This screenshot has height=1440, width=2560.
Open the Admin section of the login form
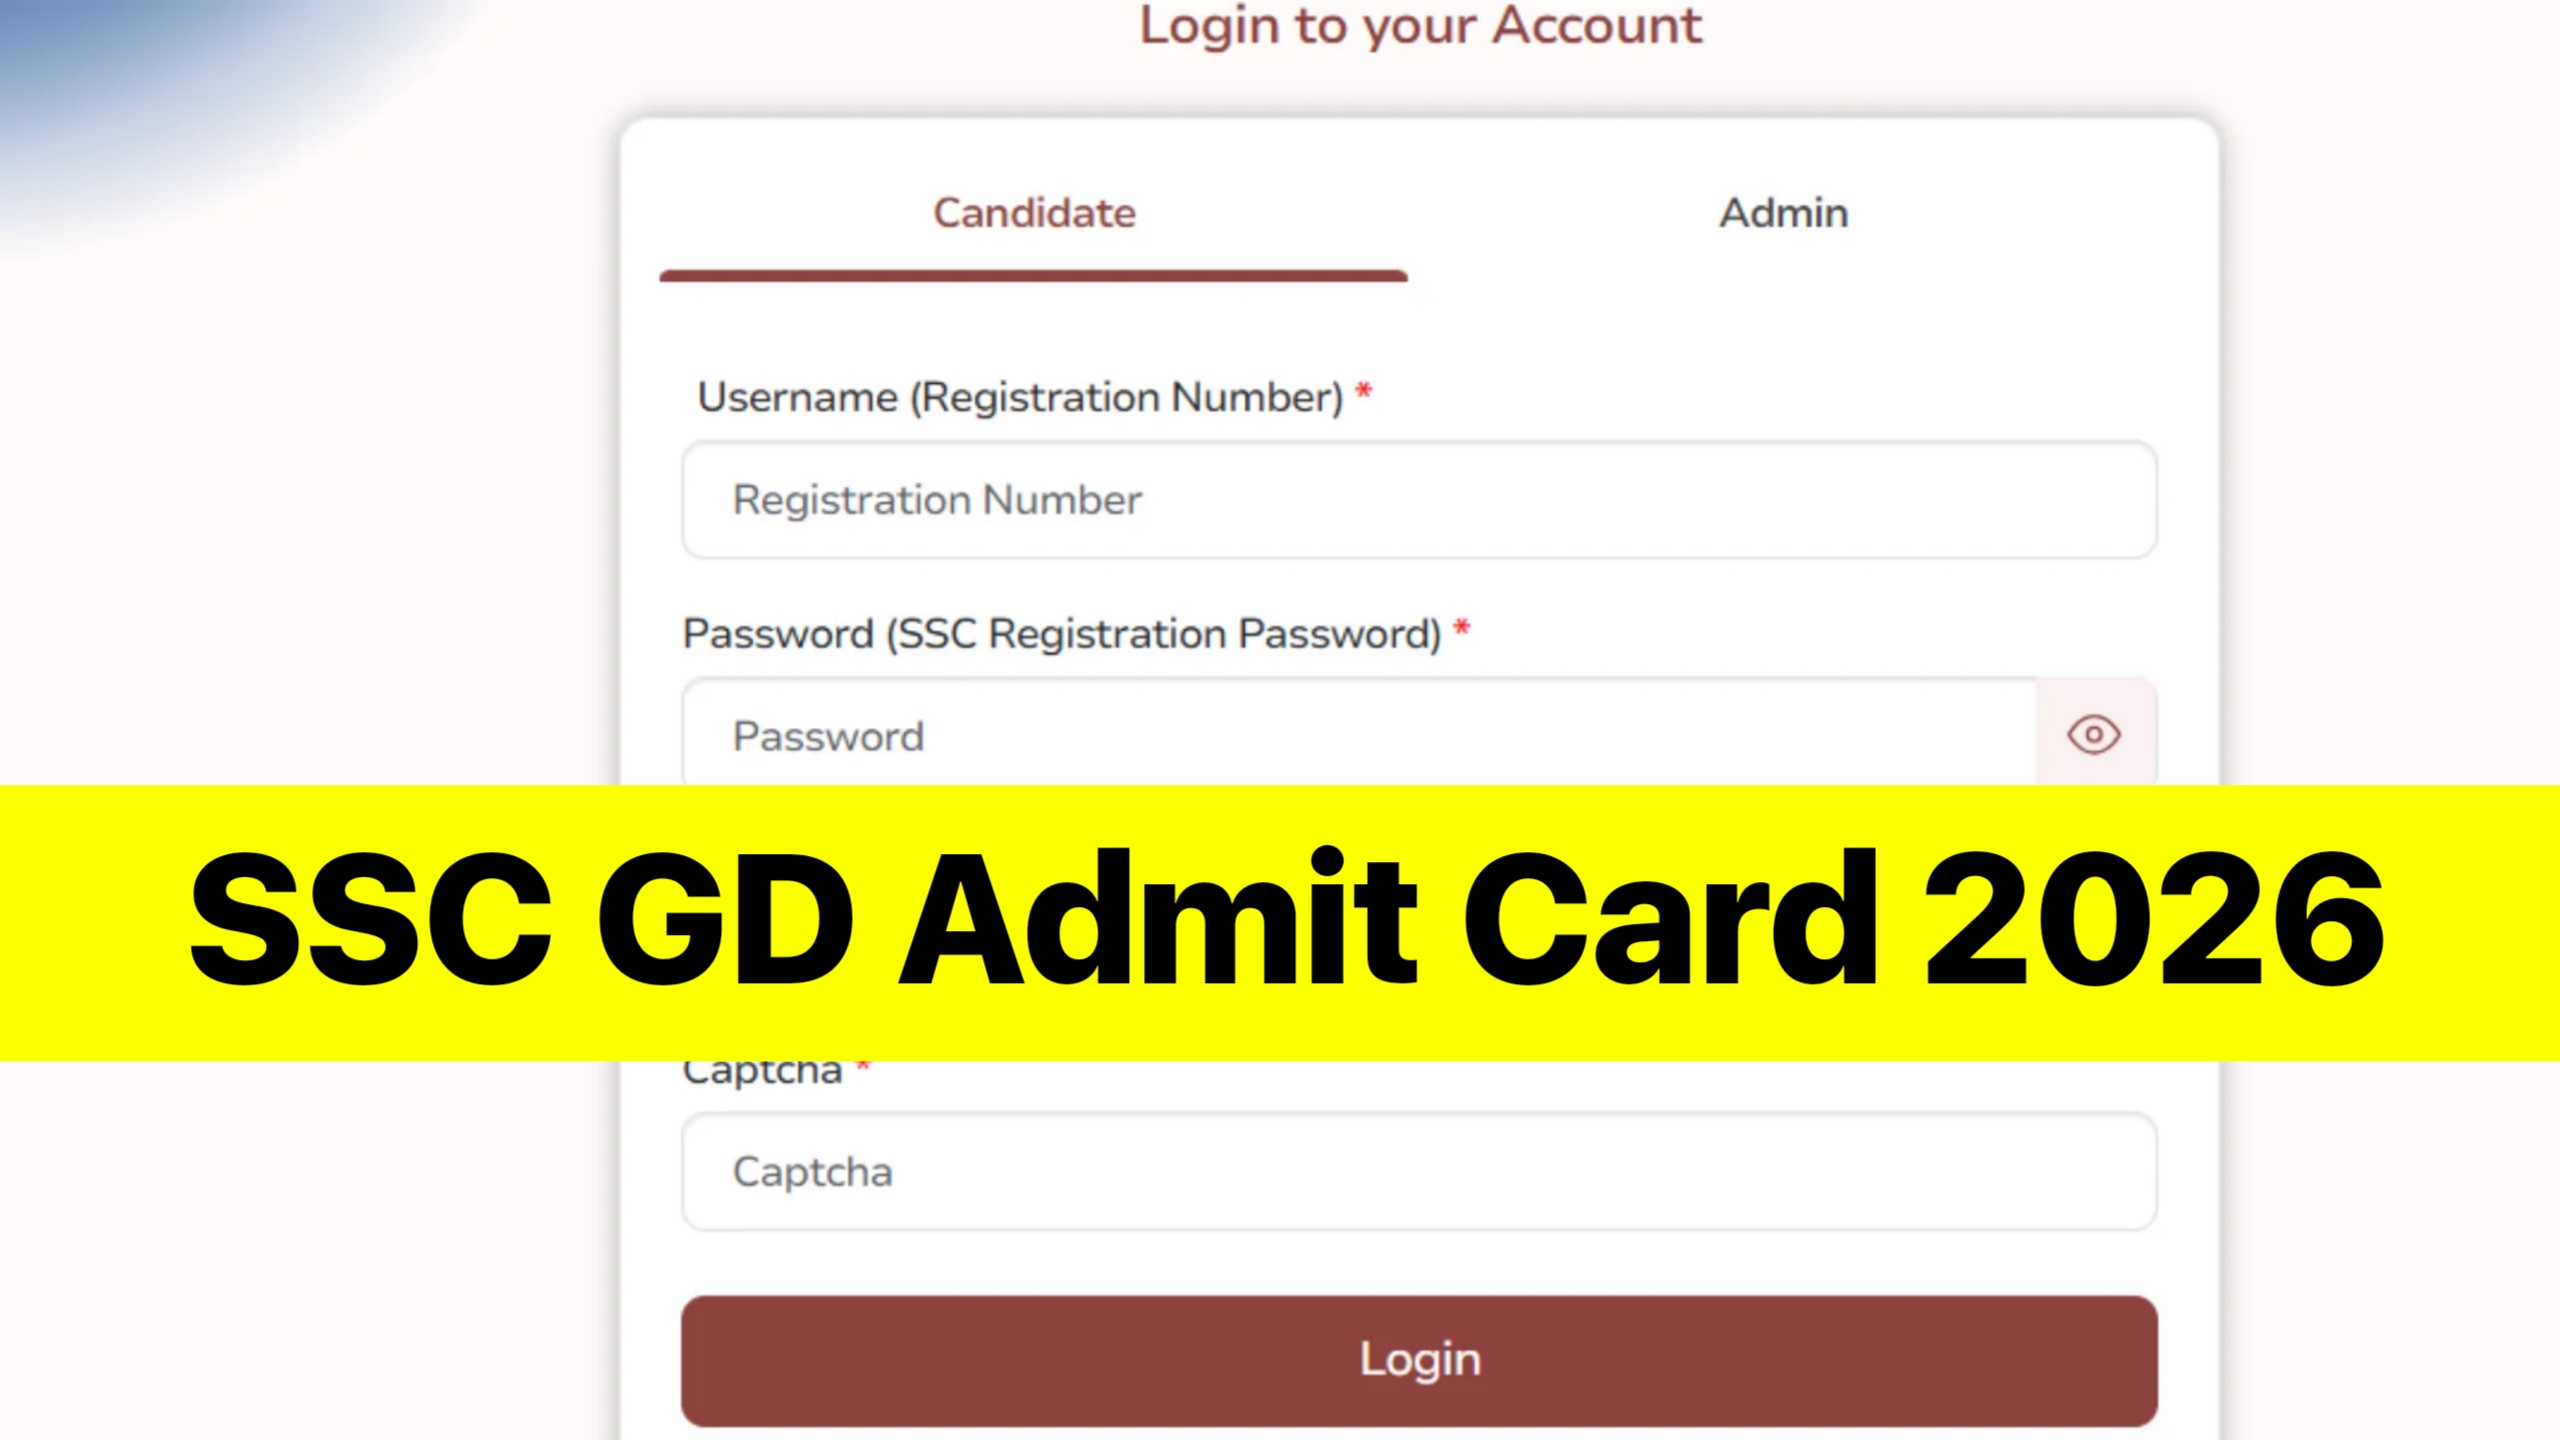(1783, 212)
